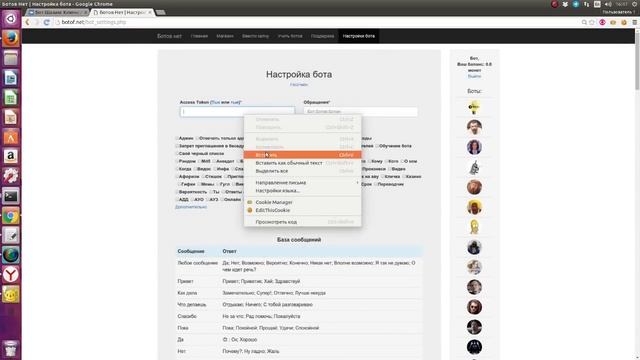Open the Terminal dock icon

[11, 196]
